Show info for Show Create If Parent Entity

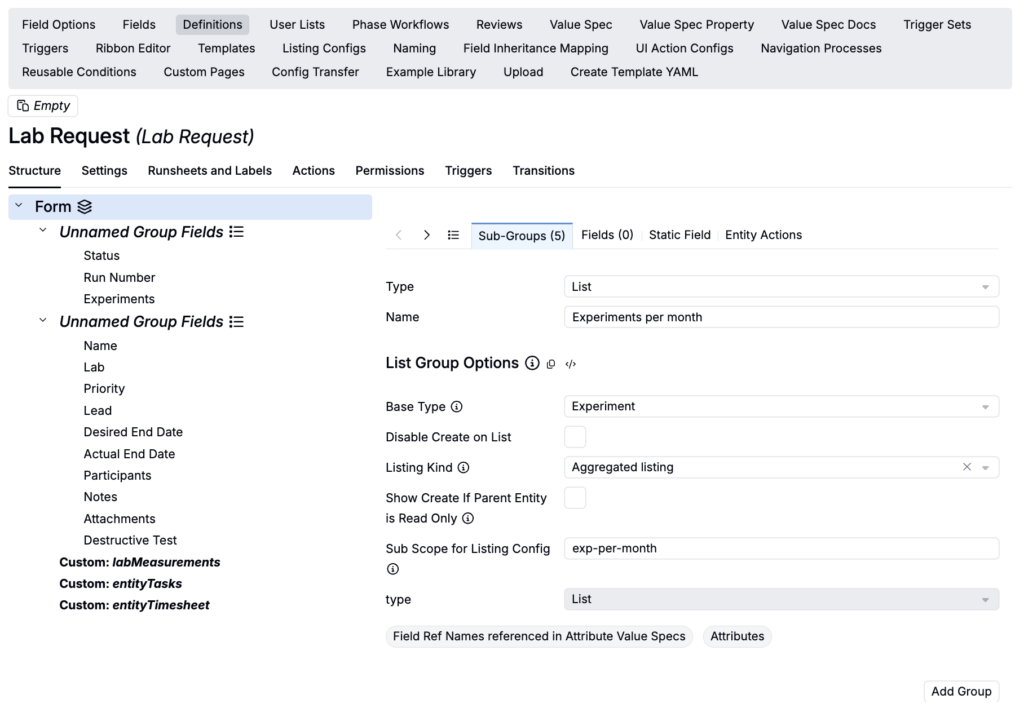pos(468,518)
